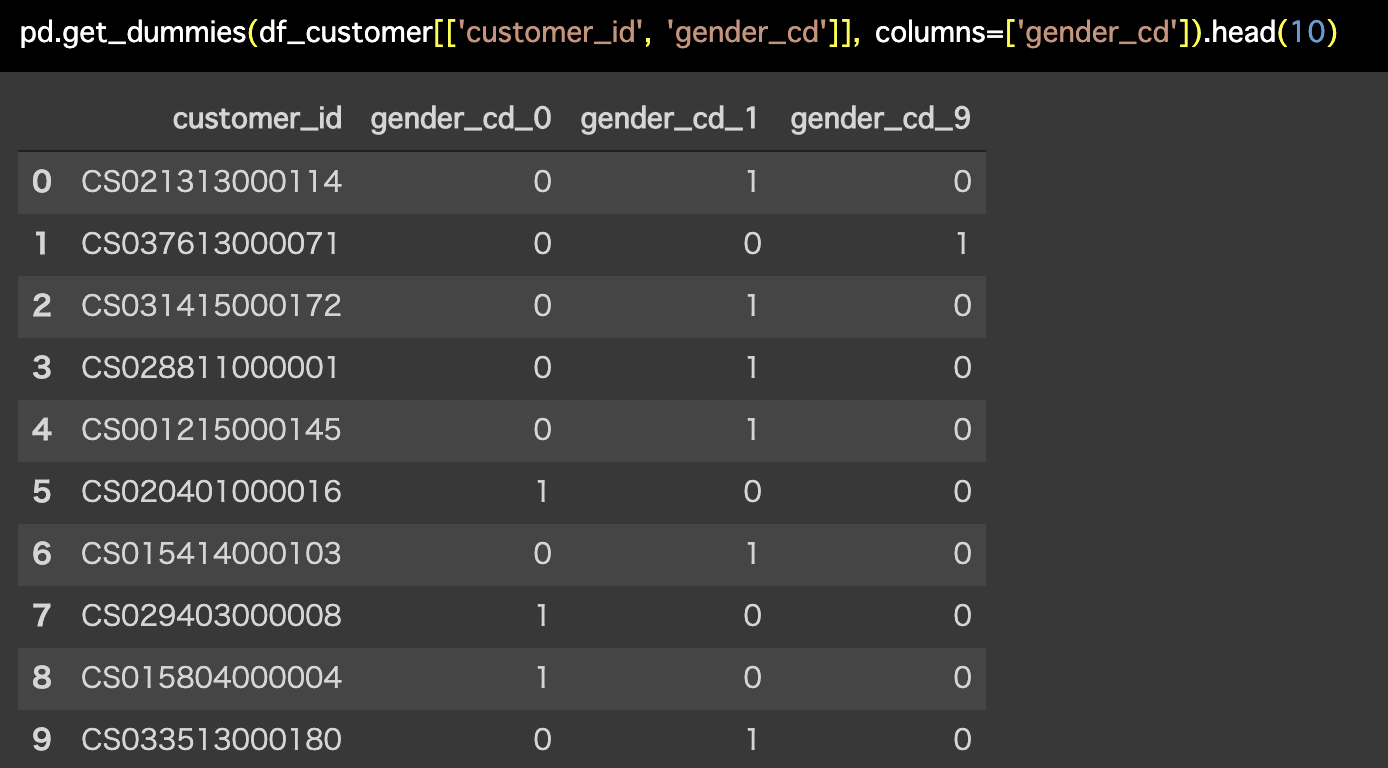This screenshot has width=1388, height=768.
Task: Click gender_cd_1 value for CS031415000172
Action: pos(752,306)
